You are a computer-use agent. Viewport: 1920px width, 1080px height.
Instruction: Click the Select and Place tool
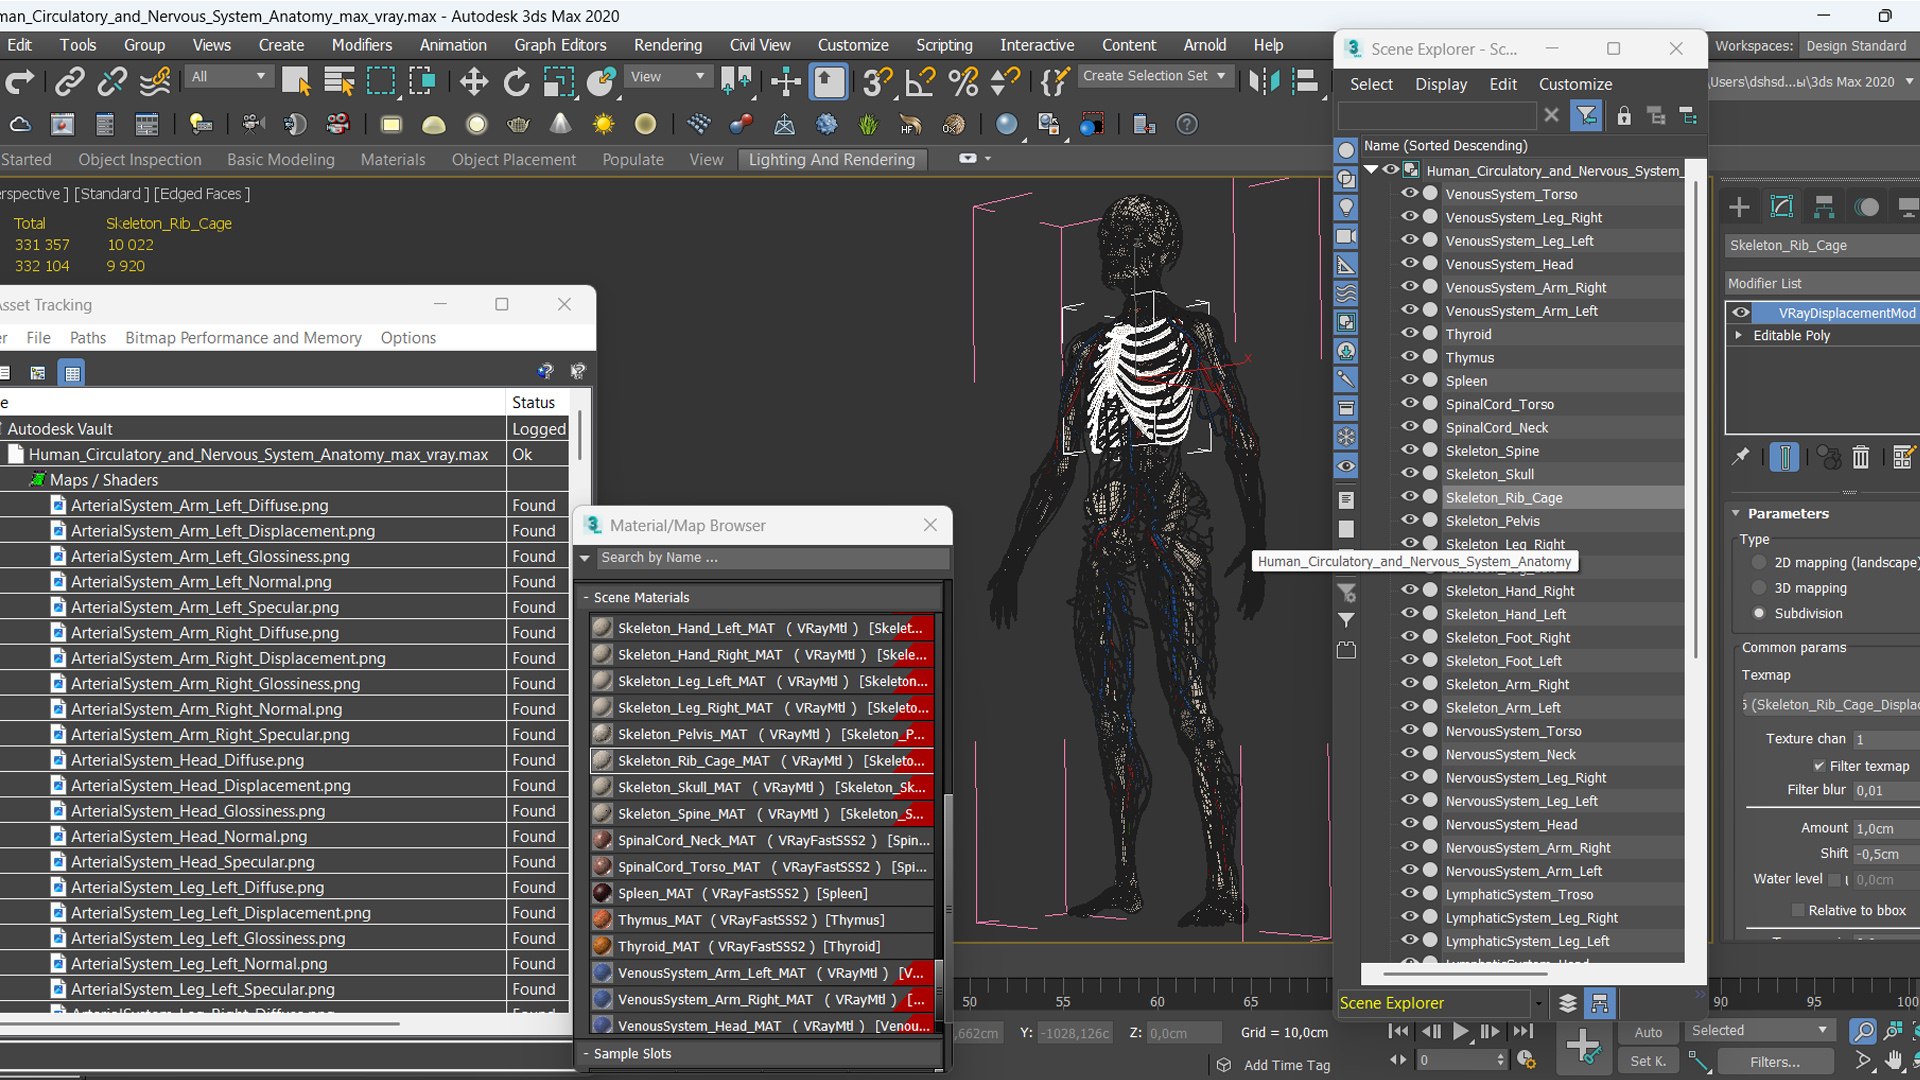click(x=601, y=81)
